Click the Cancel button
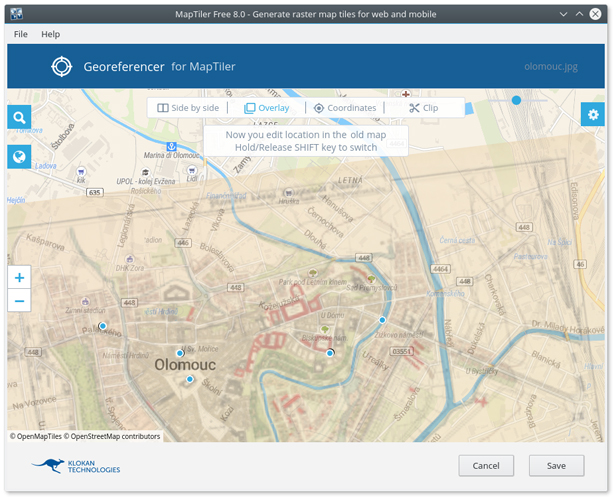The width and height of the screenshot is (616, 500). pyautogui.click(x=486, y=466)
